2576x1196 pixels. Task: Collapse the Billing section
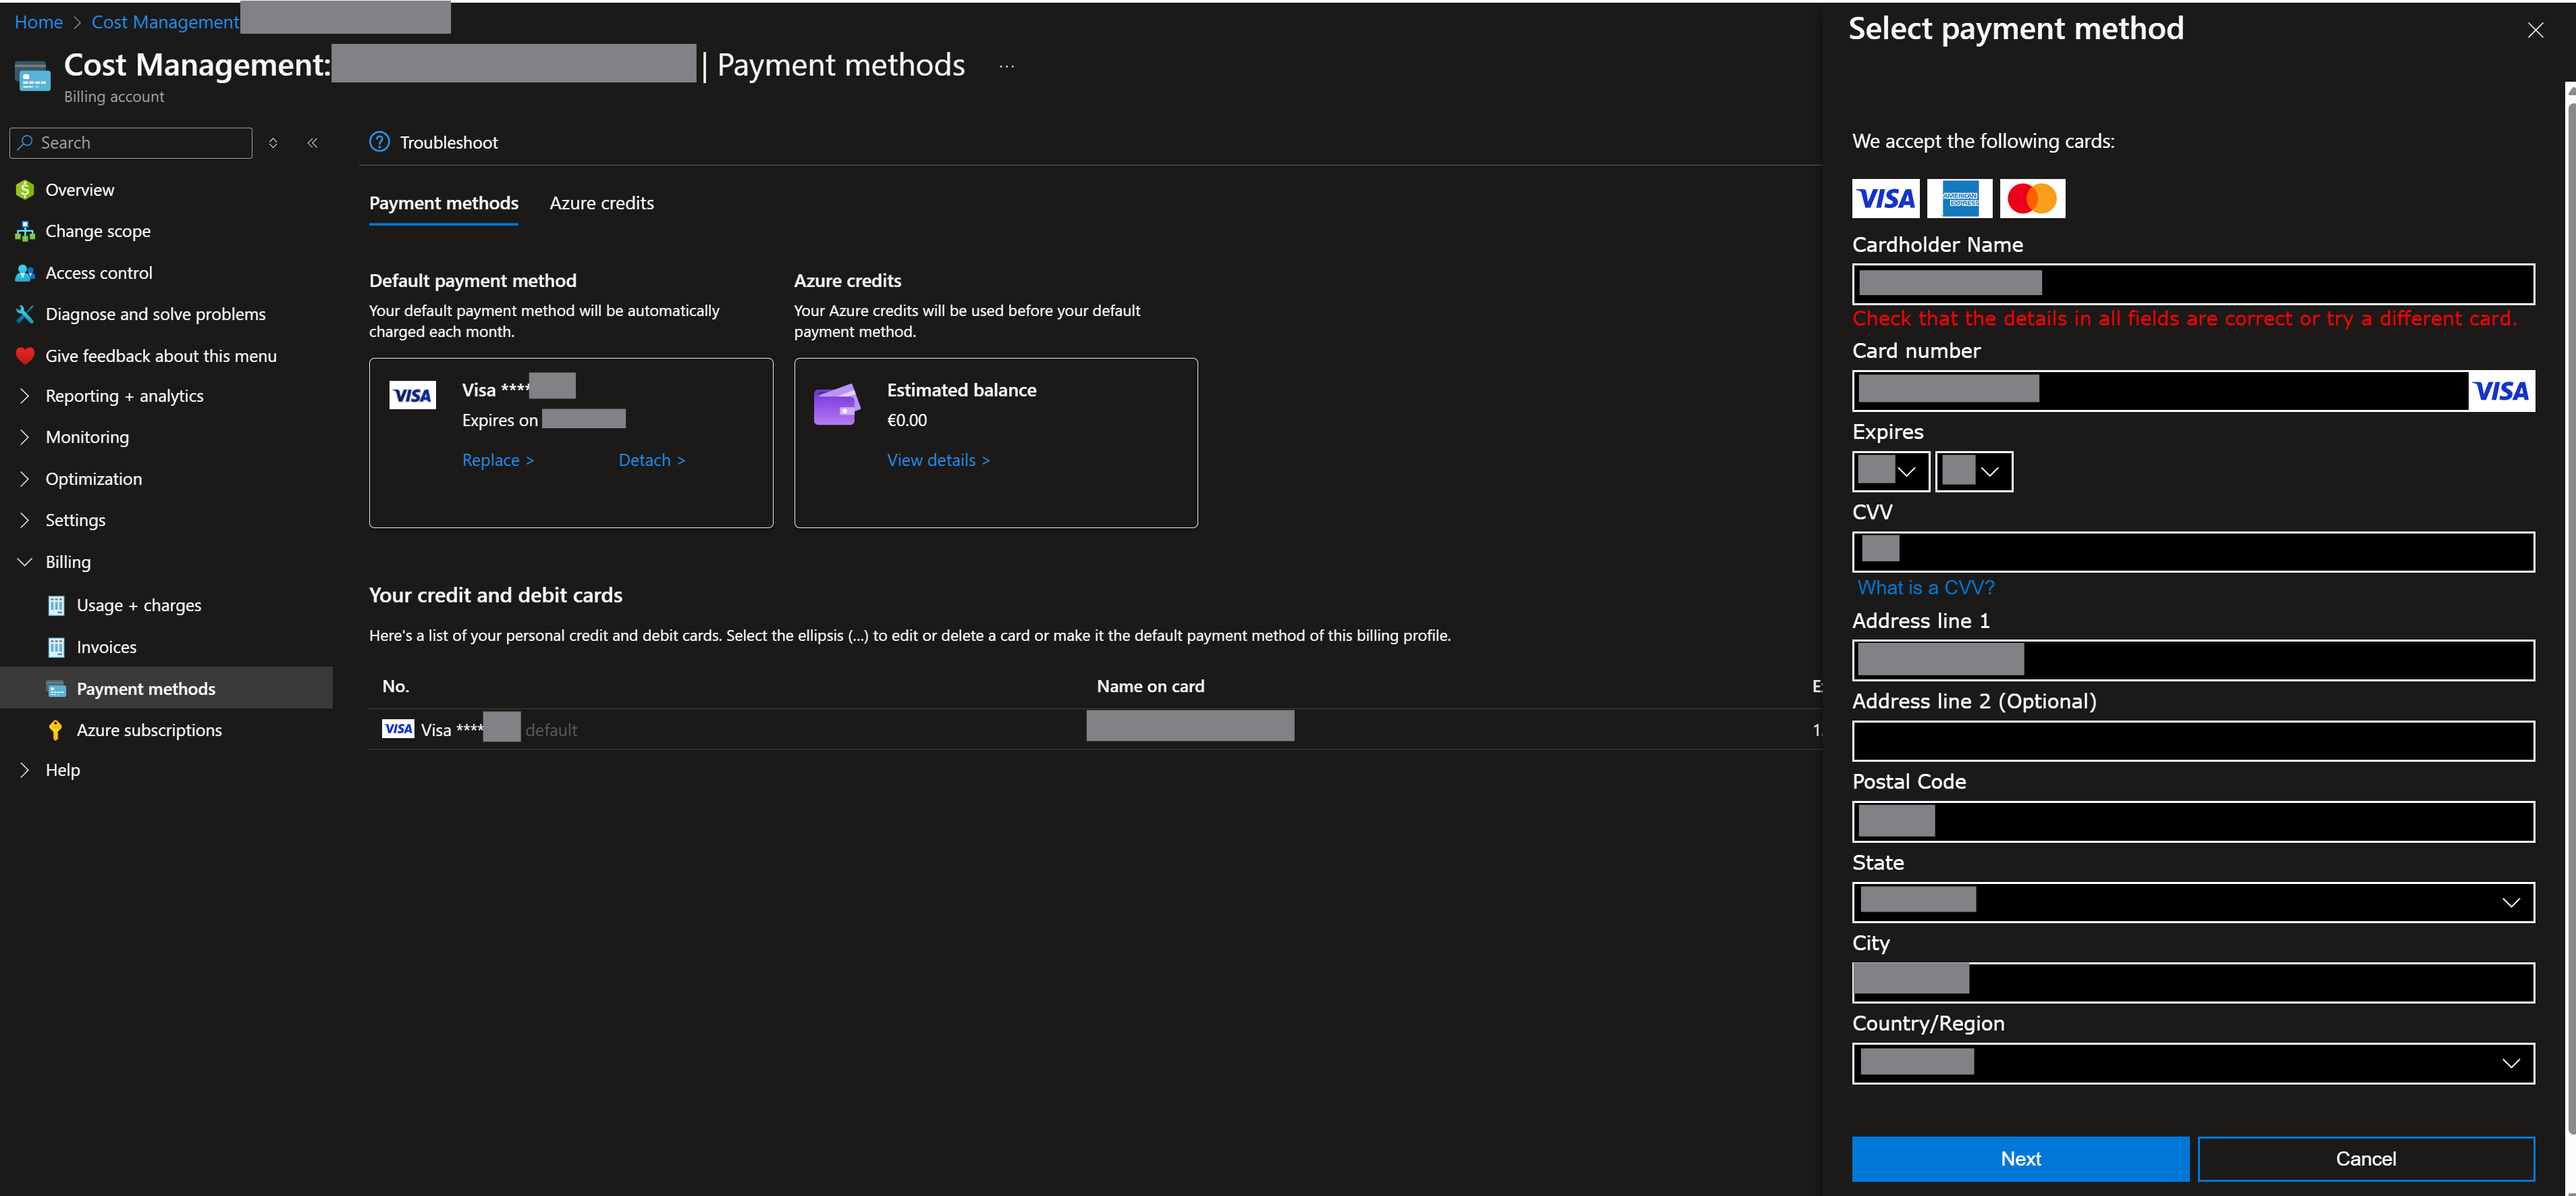pos(25,562)
